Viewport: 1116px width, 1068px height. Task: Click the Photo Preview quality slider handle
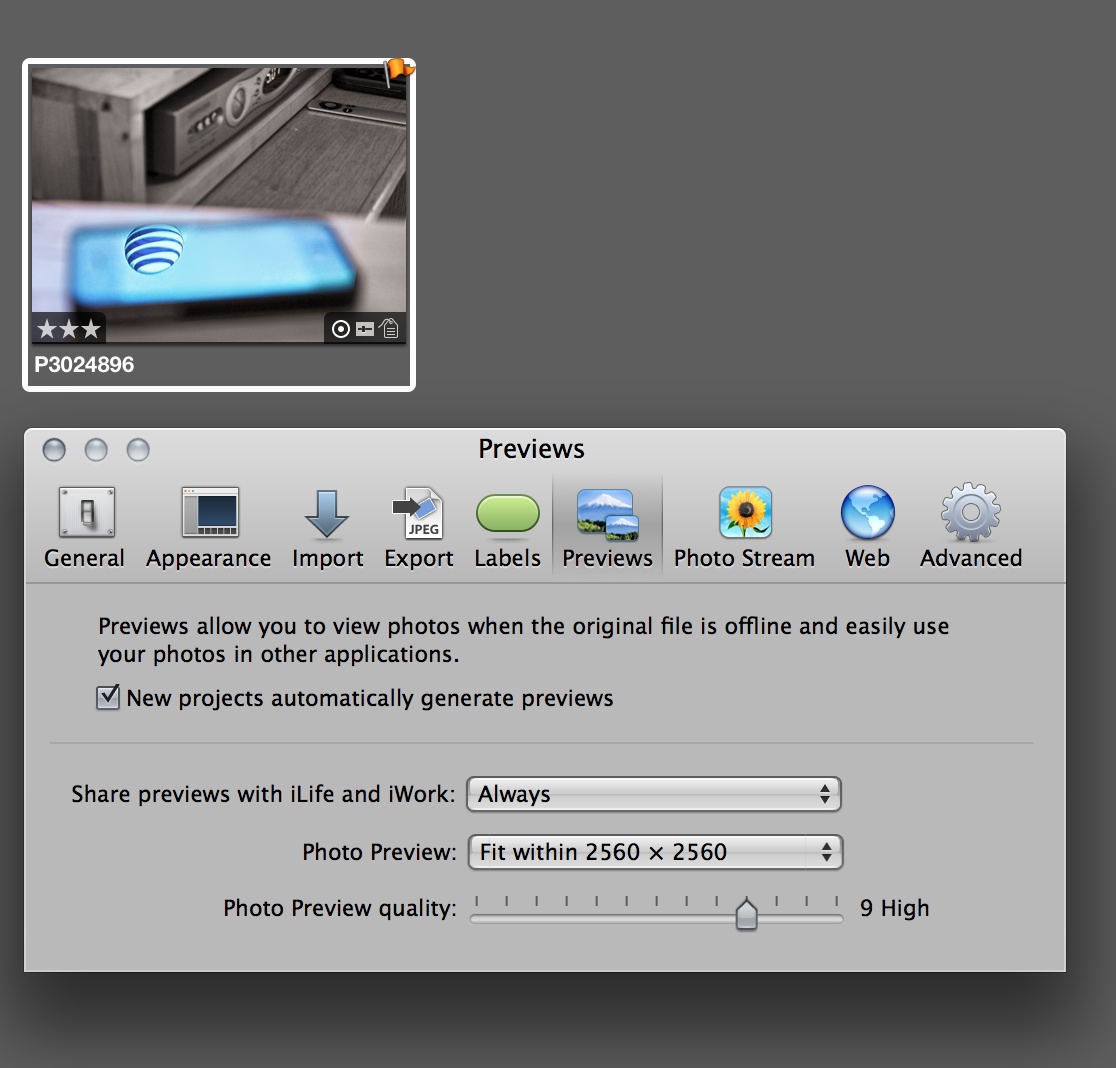point(746,912)
